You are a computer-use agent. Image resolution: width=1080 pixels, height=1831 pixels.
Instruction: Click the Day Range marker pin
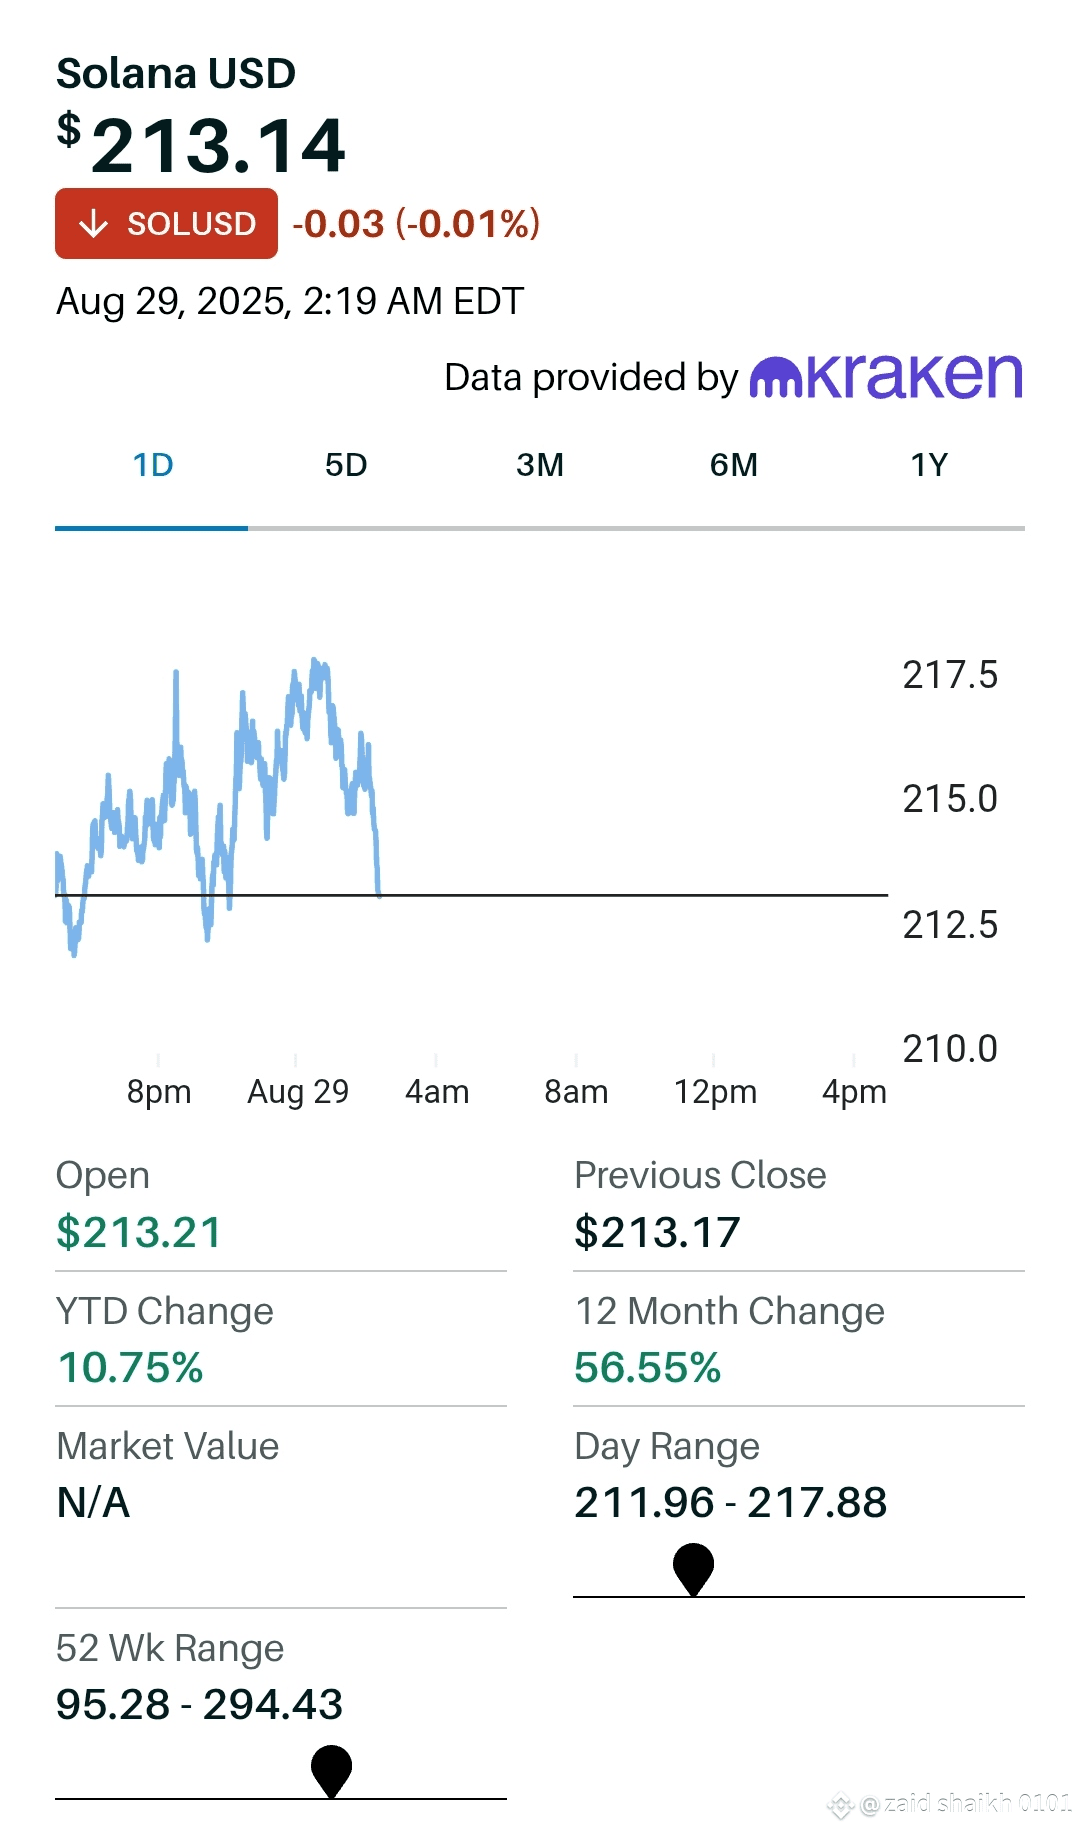click(693, 1566)
